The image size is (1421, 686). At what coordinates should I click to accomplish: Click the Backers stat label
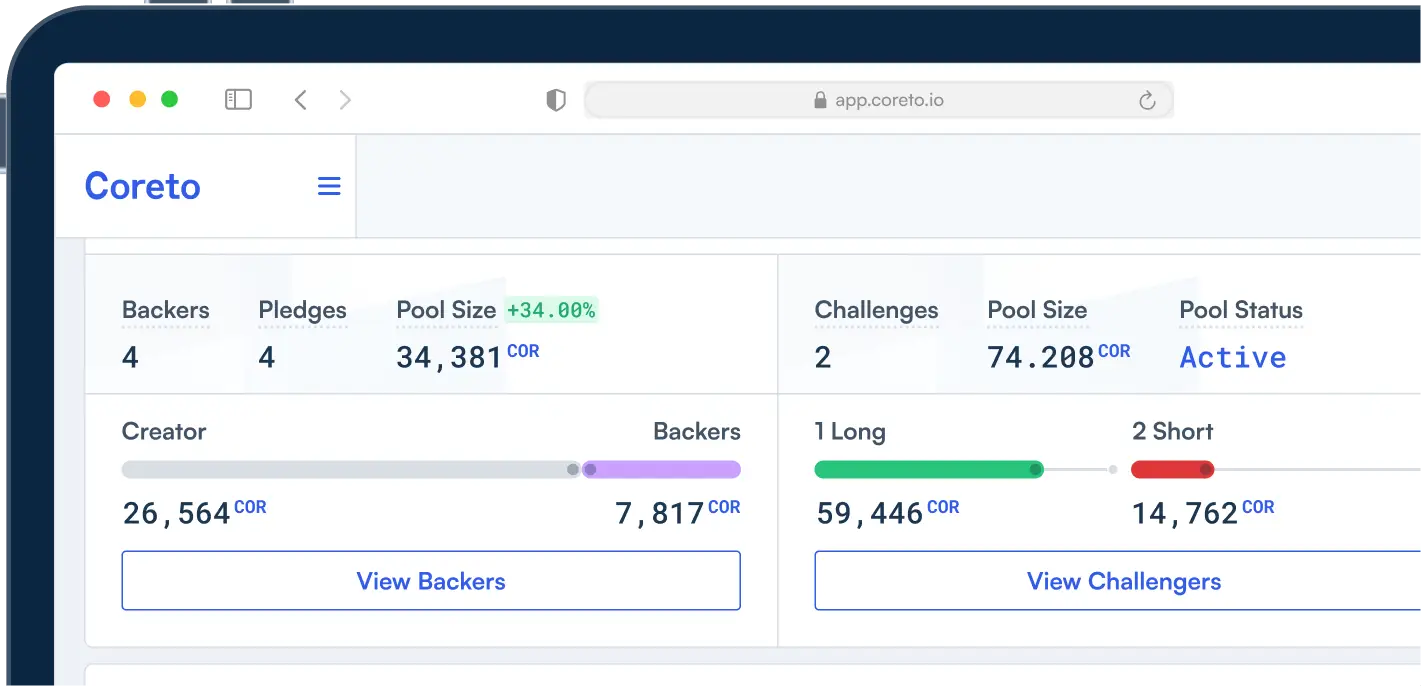(166, 310)
